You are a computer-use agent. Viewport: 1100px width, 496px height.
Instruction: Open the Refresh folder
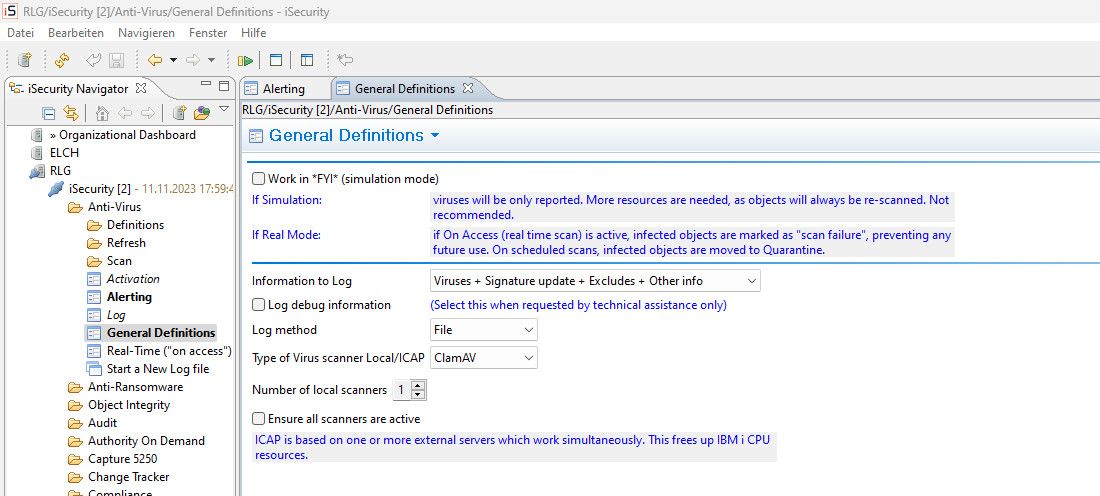pyautogui.click(x=126, y=243)
